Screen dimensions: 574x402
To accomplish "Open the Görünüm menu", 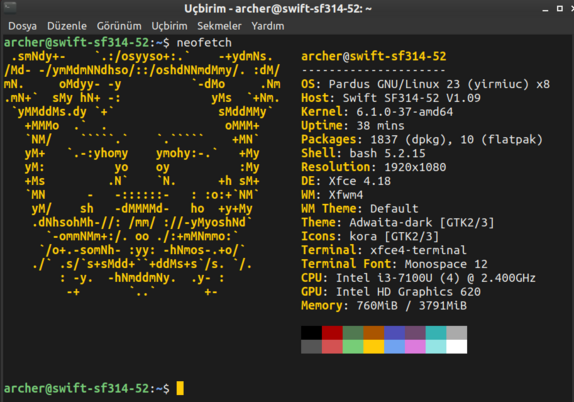I will point(119,26).
